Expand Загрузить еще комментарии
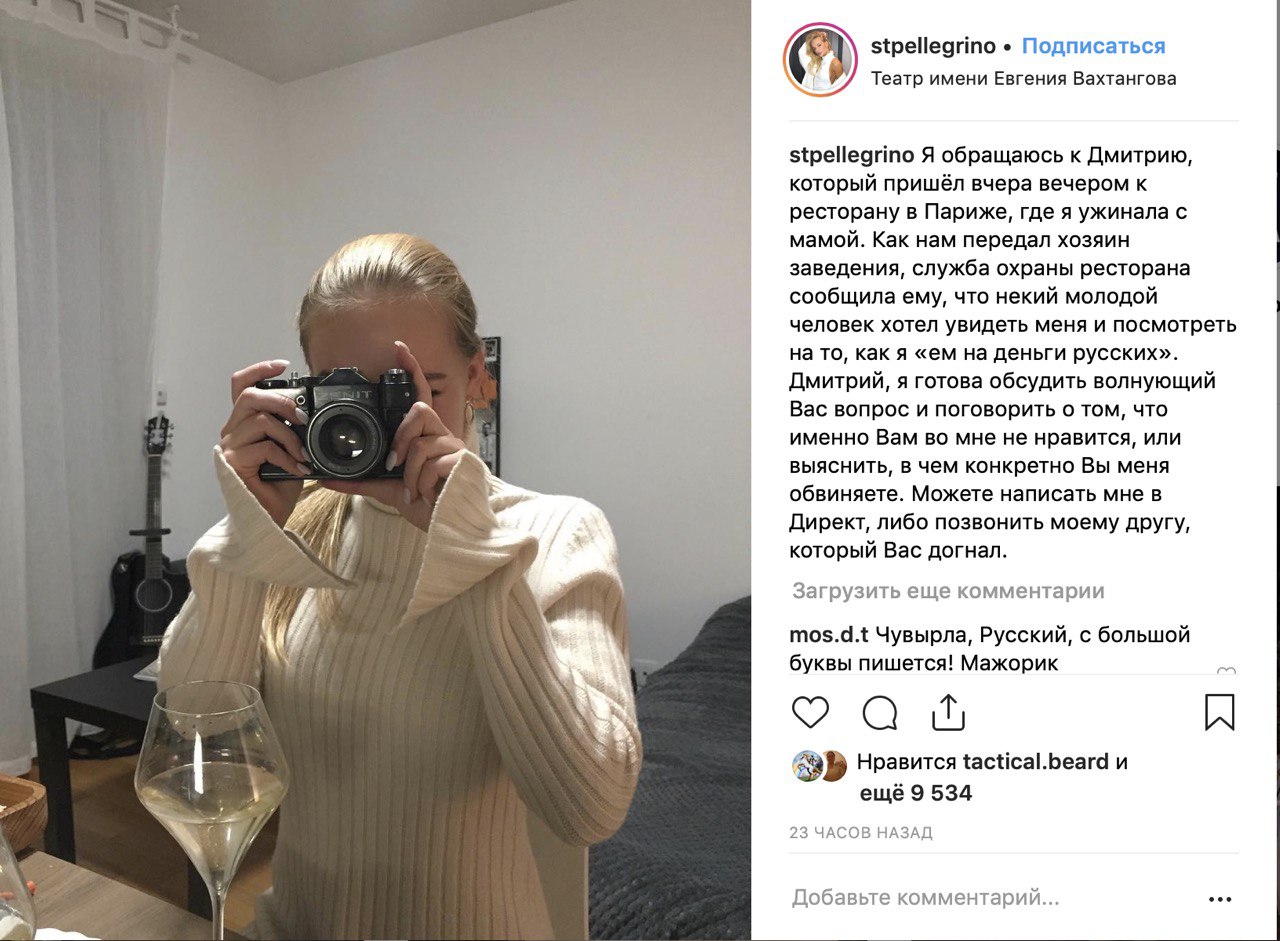The image size is (1280, 941). (948, 591)
